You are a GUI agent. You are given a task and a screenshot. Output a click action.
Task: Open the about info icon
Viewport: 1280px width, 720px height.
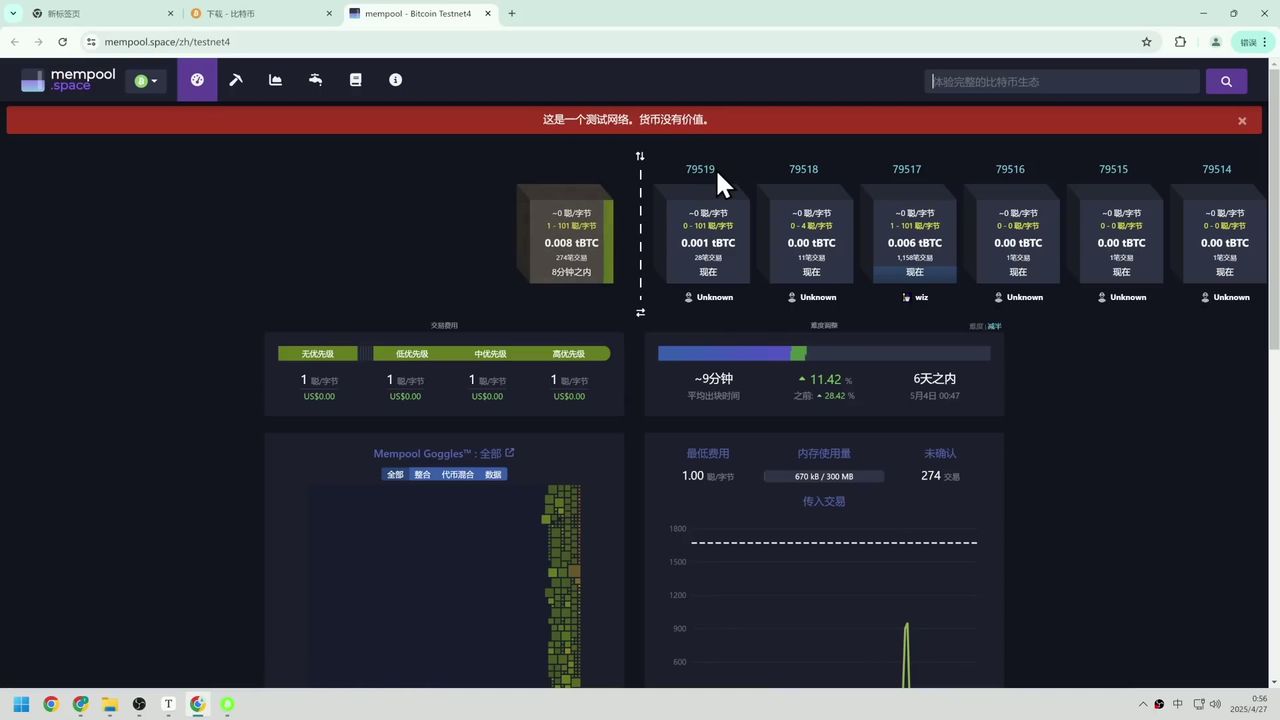(396, 80)
